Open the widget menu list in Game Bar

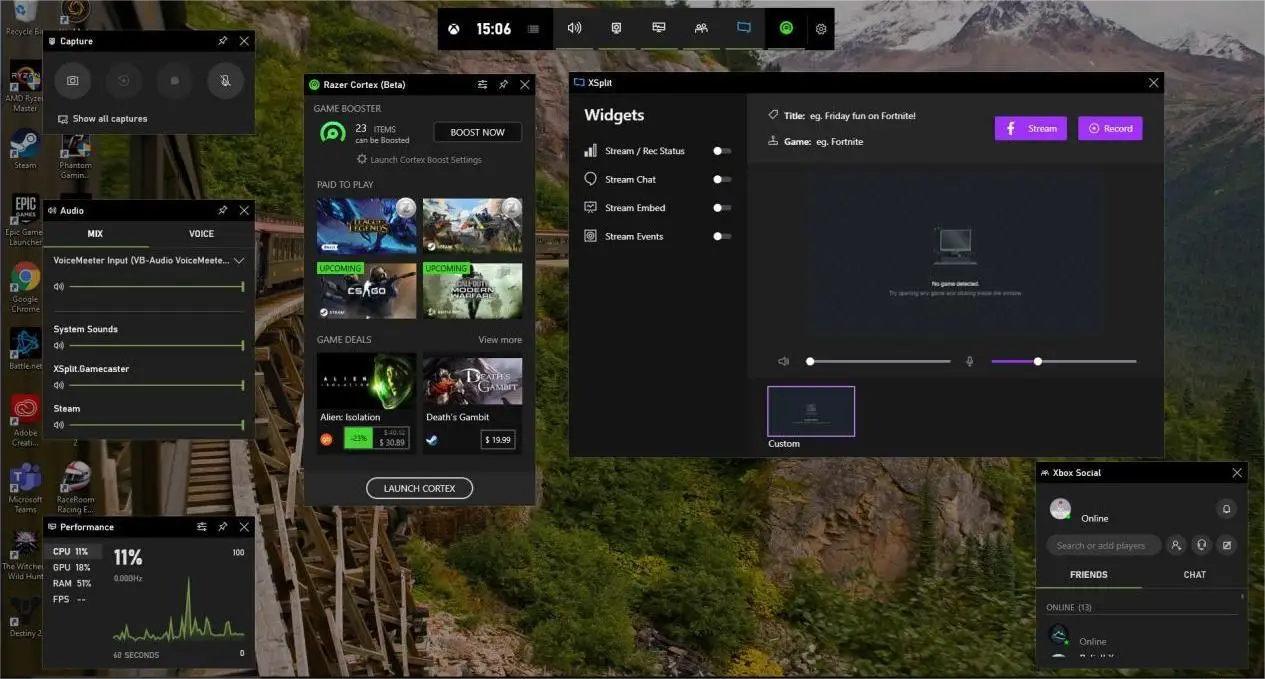point(534,29)
